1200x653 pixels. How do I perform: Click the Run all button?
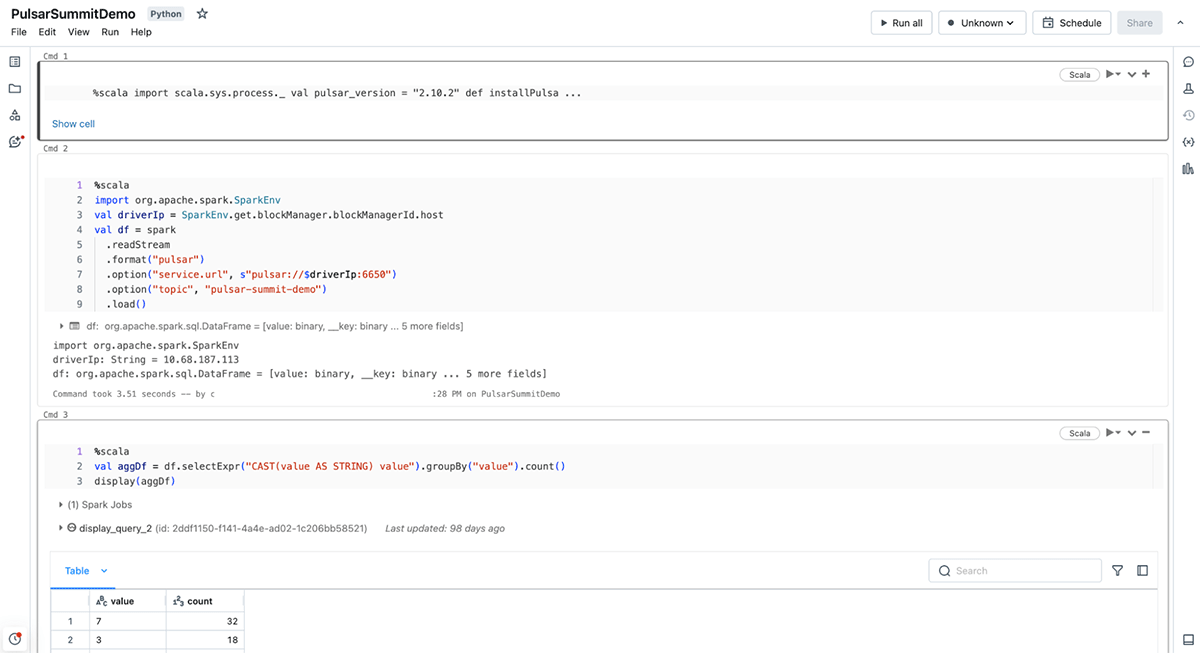901,23
